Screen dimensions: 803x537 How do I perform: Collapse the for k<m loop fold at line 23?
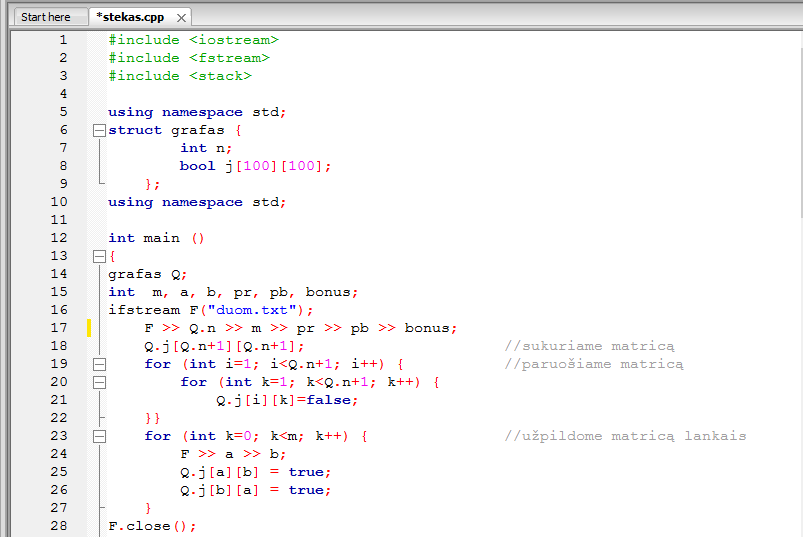point(99,437)
